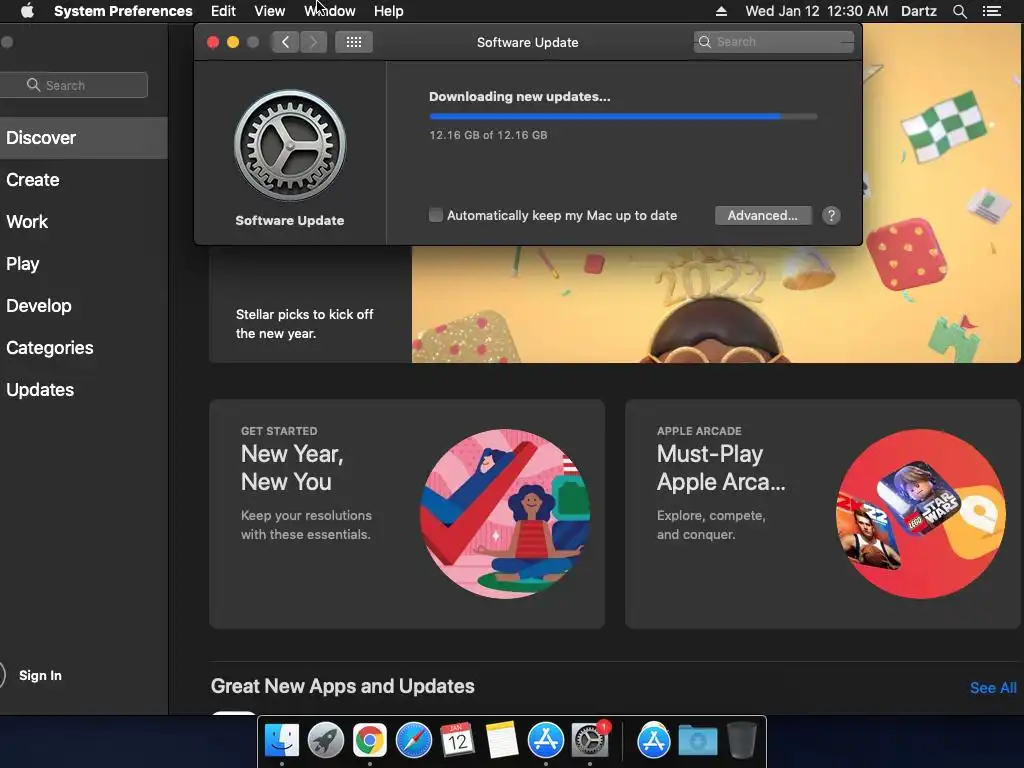Click the Software Update label under gear
1024x768 pixels.
pyautogui.click(x=290, y=221)
